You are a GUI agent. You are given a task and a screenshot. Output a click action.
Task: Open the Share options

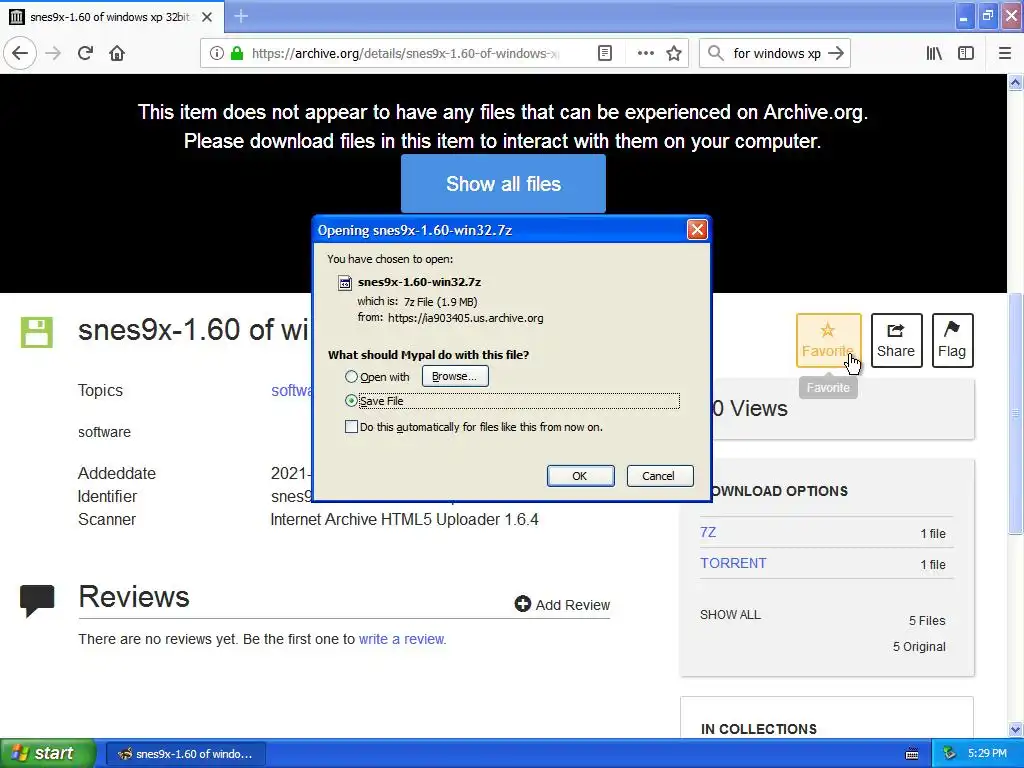pyautogui.click(x=896, y=340)
